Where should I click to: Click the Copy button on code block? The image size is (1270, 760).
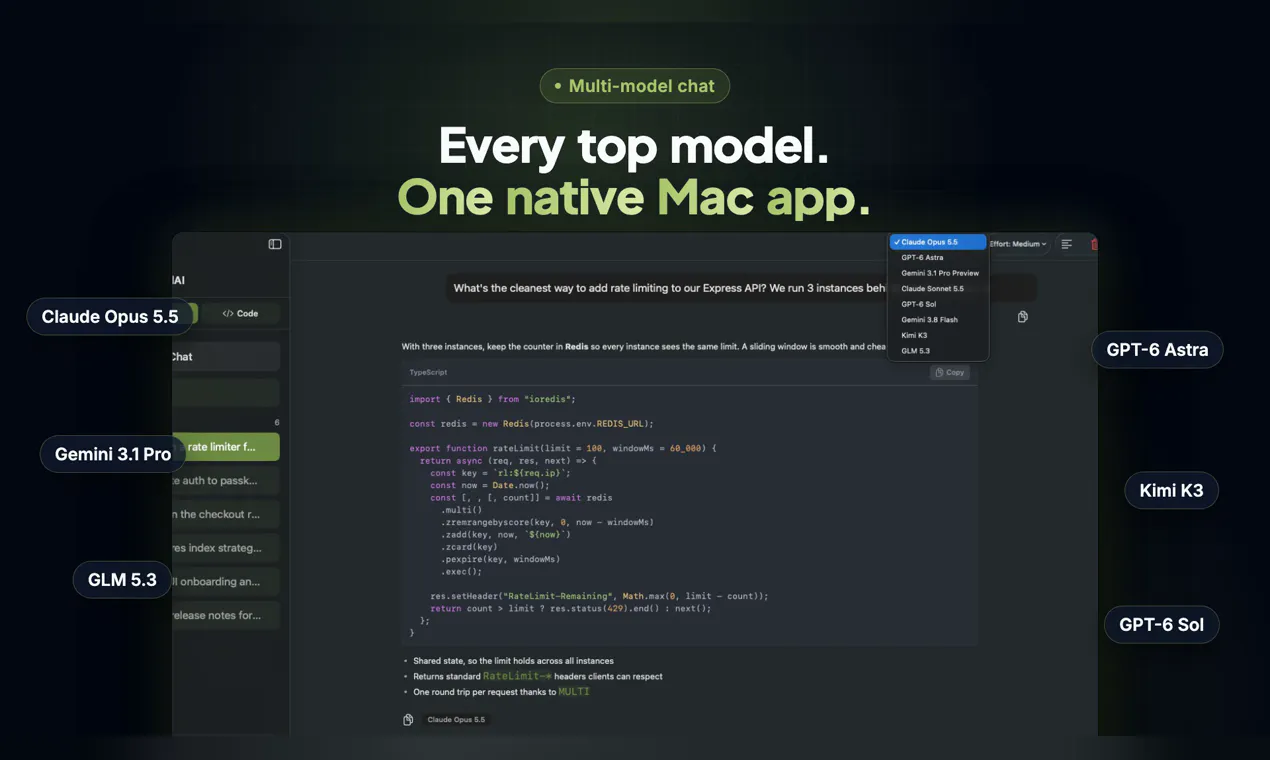(x=950, y=372)
